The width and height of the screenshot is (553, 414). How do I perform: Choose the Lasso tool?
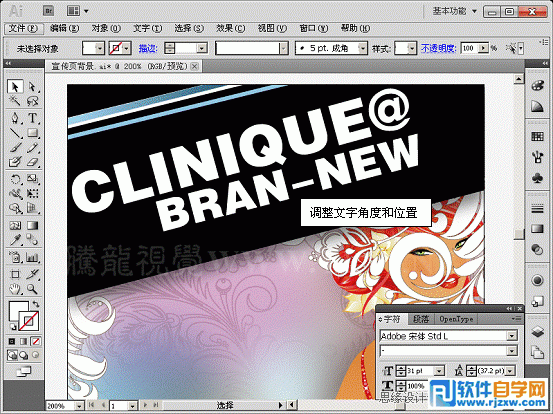(x=32, y=101)
